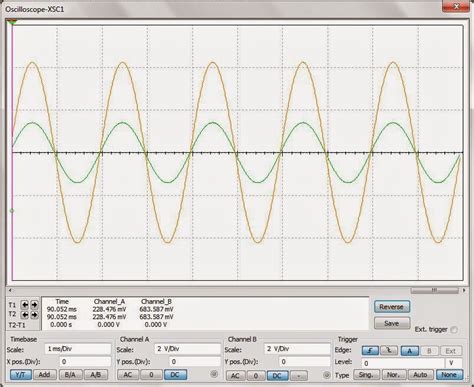Click Channel A Y pos. field
474x387 pixels.
point(195,361)
